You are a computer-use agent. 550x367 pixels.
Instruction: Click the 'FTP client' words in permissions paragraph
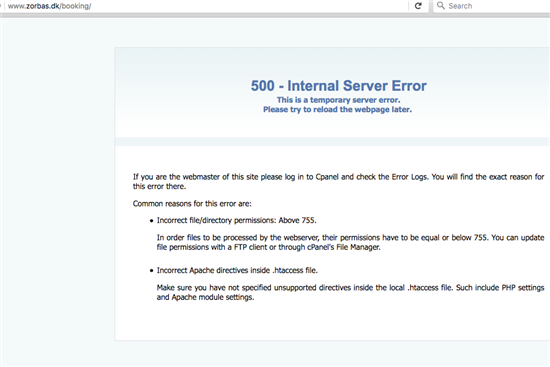[x=250, y=247]
